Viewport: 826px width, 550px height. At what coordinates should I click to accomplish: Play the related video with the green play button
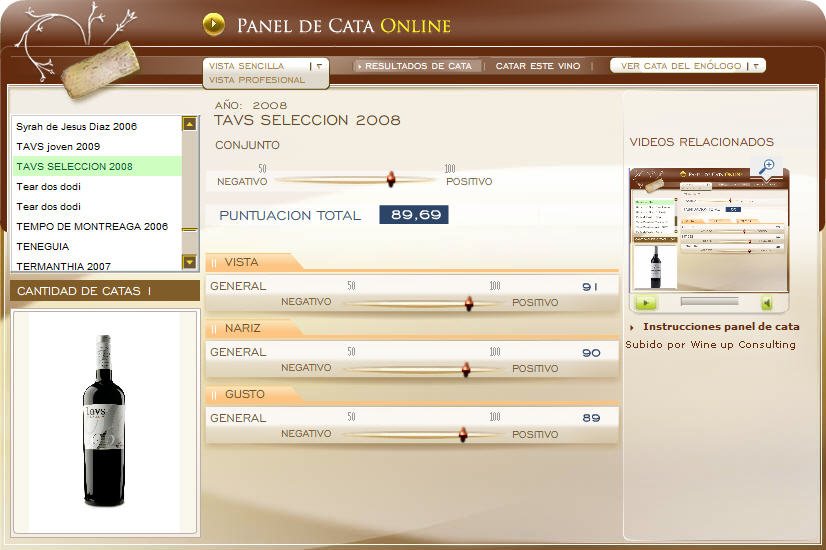point(646,302)
